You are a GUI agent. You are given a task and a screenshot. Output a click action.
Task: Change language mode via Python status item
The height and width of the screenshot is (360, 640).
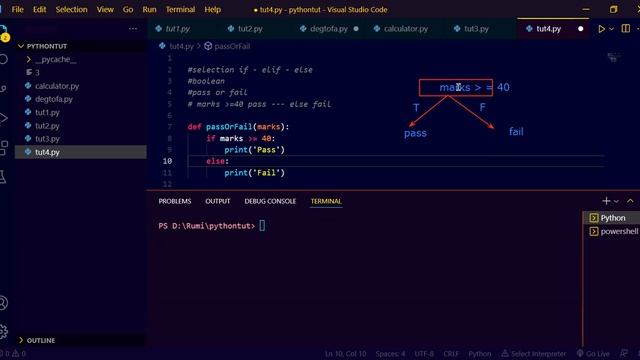480,354
